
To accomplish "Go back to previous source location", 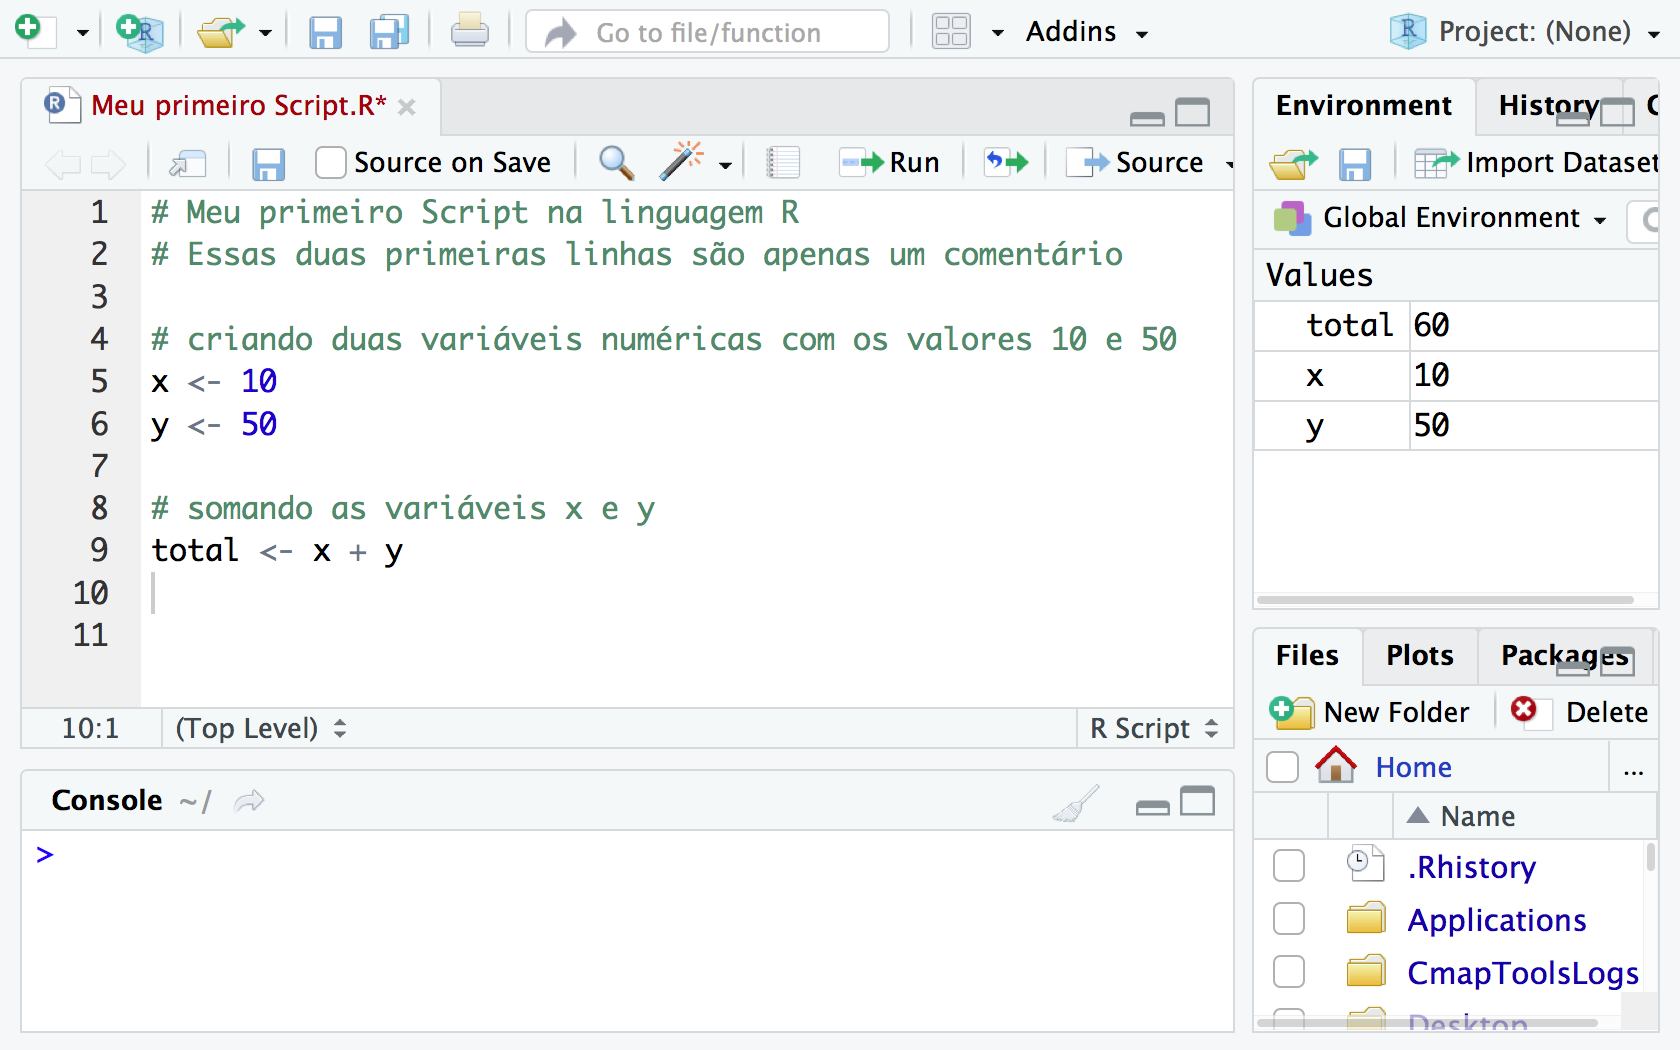I will (62, 164).
